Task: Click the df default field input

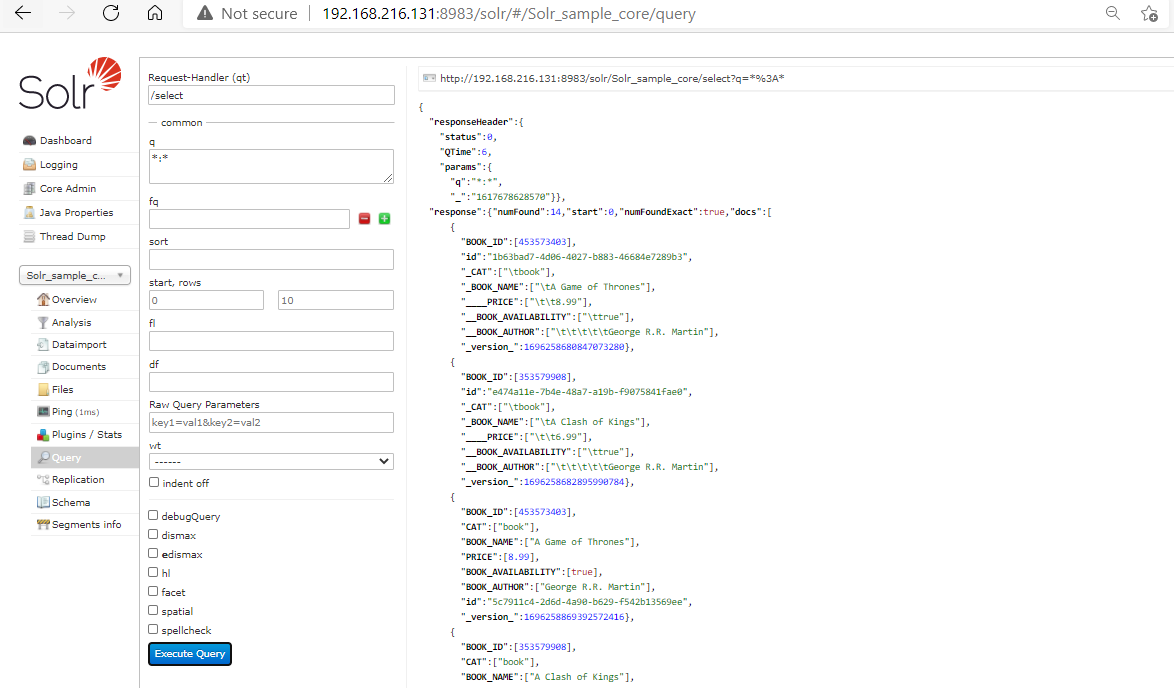Action: 271,382
